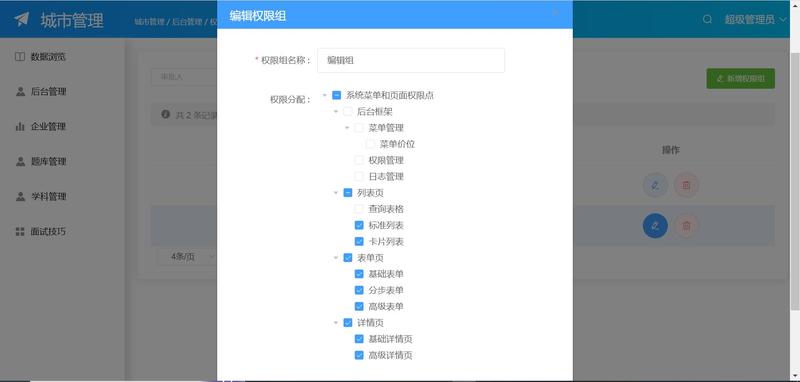Click the page vertical scrollbar
Viewport: 800px width, 382px height.
(795, 181)
